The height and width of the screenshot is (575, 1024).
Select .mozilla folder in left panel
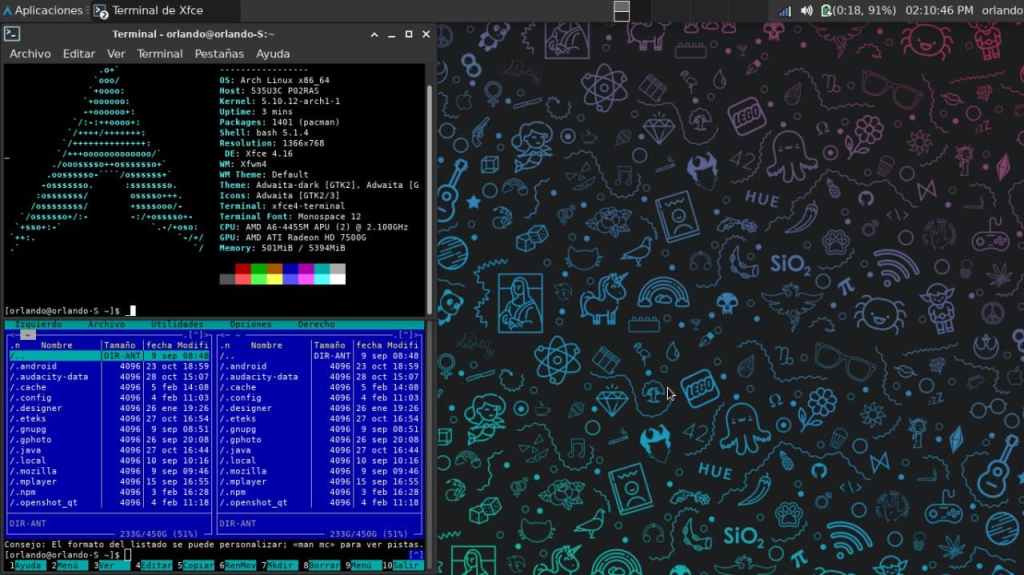pyautogui.click(x=34, y=471)
